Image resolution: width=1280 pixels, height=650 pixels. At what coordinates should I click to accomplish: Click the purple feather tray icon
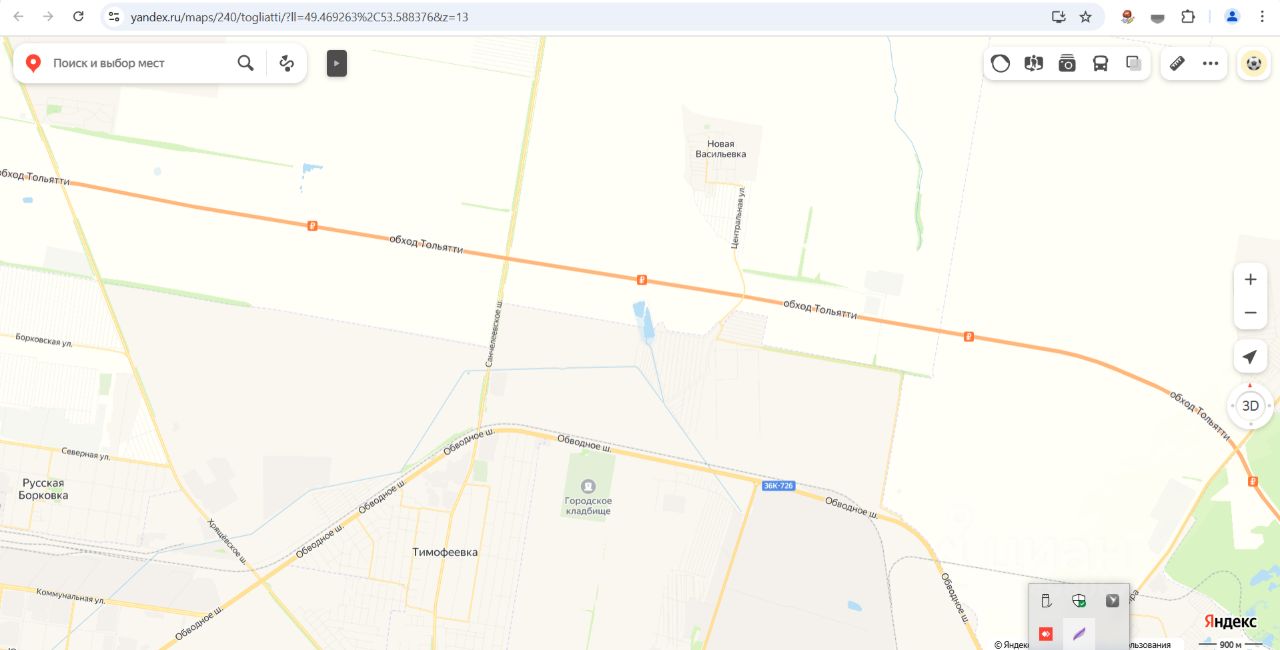point(1079,634)
